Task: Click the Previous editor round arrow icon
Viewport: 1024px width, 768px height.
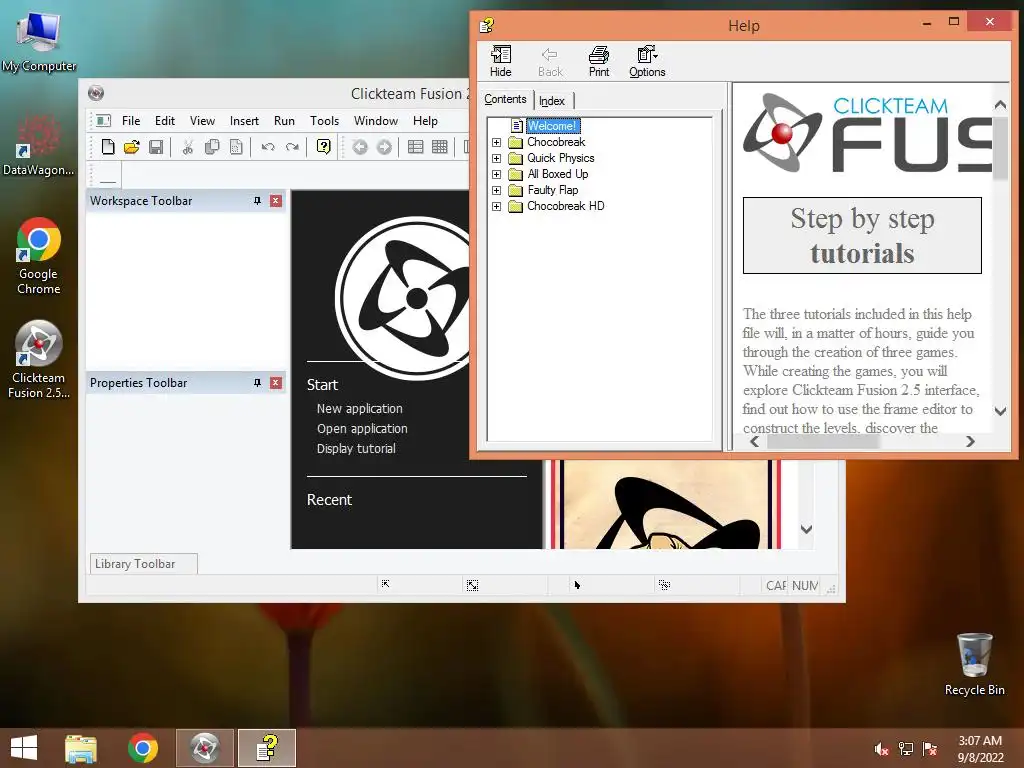Action: pos(360,147)
